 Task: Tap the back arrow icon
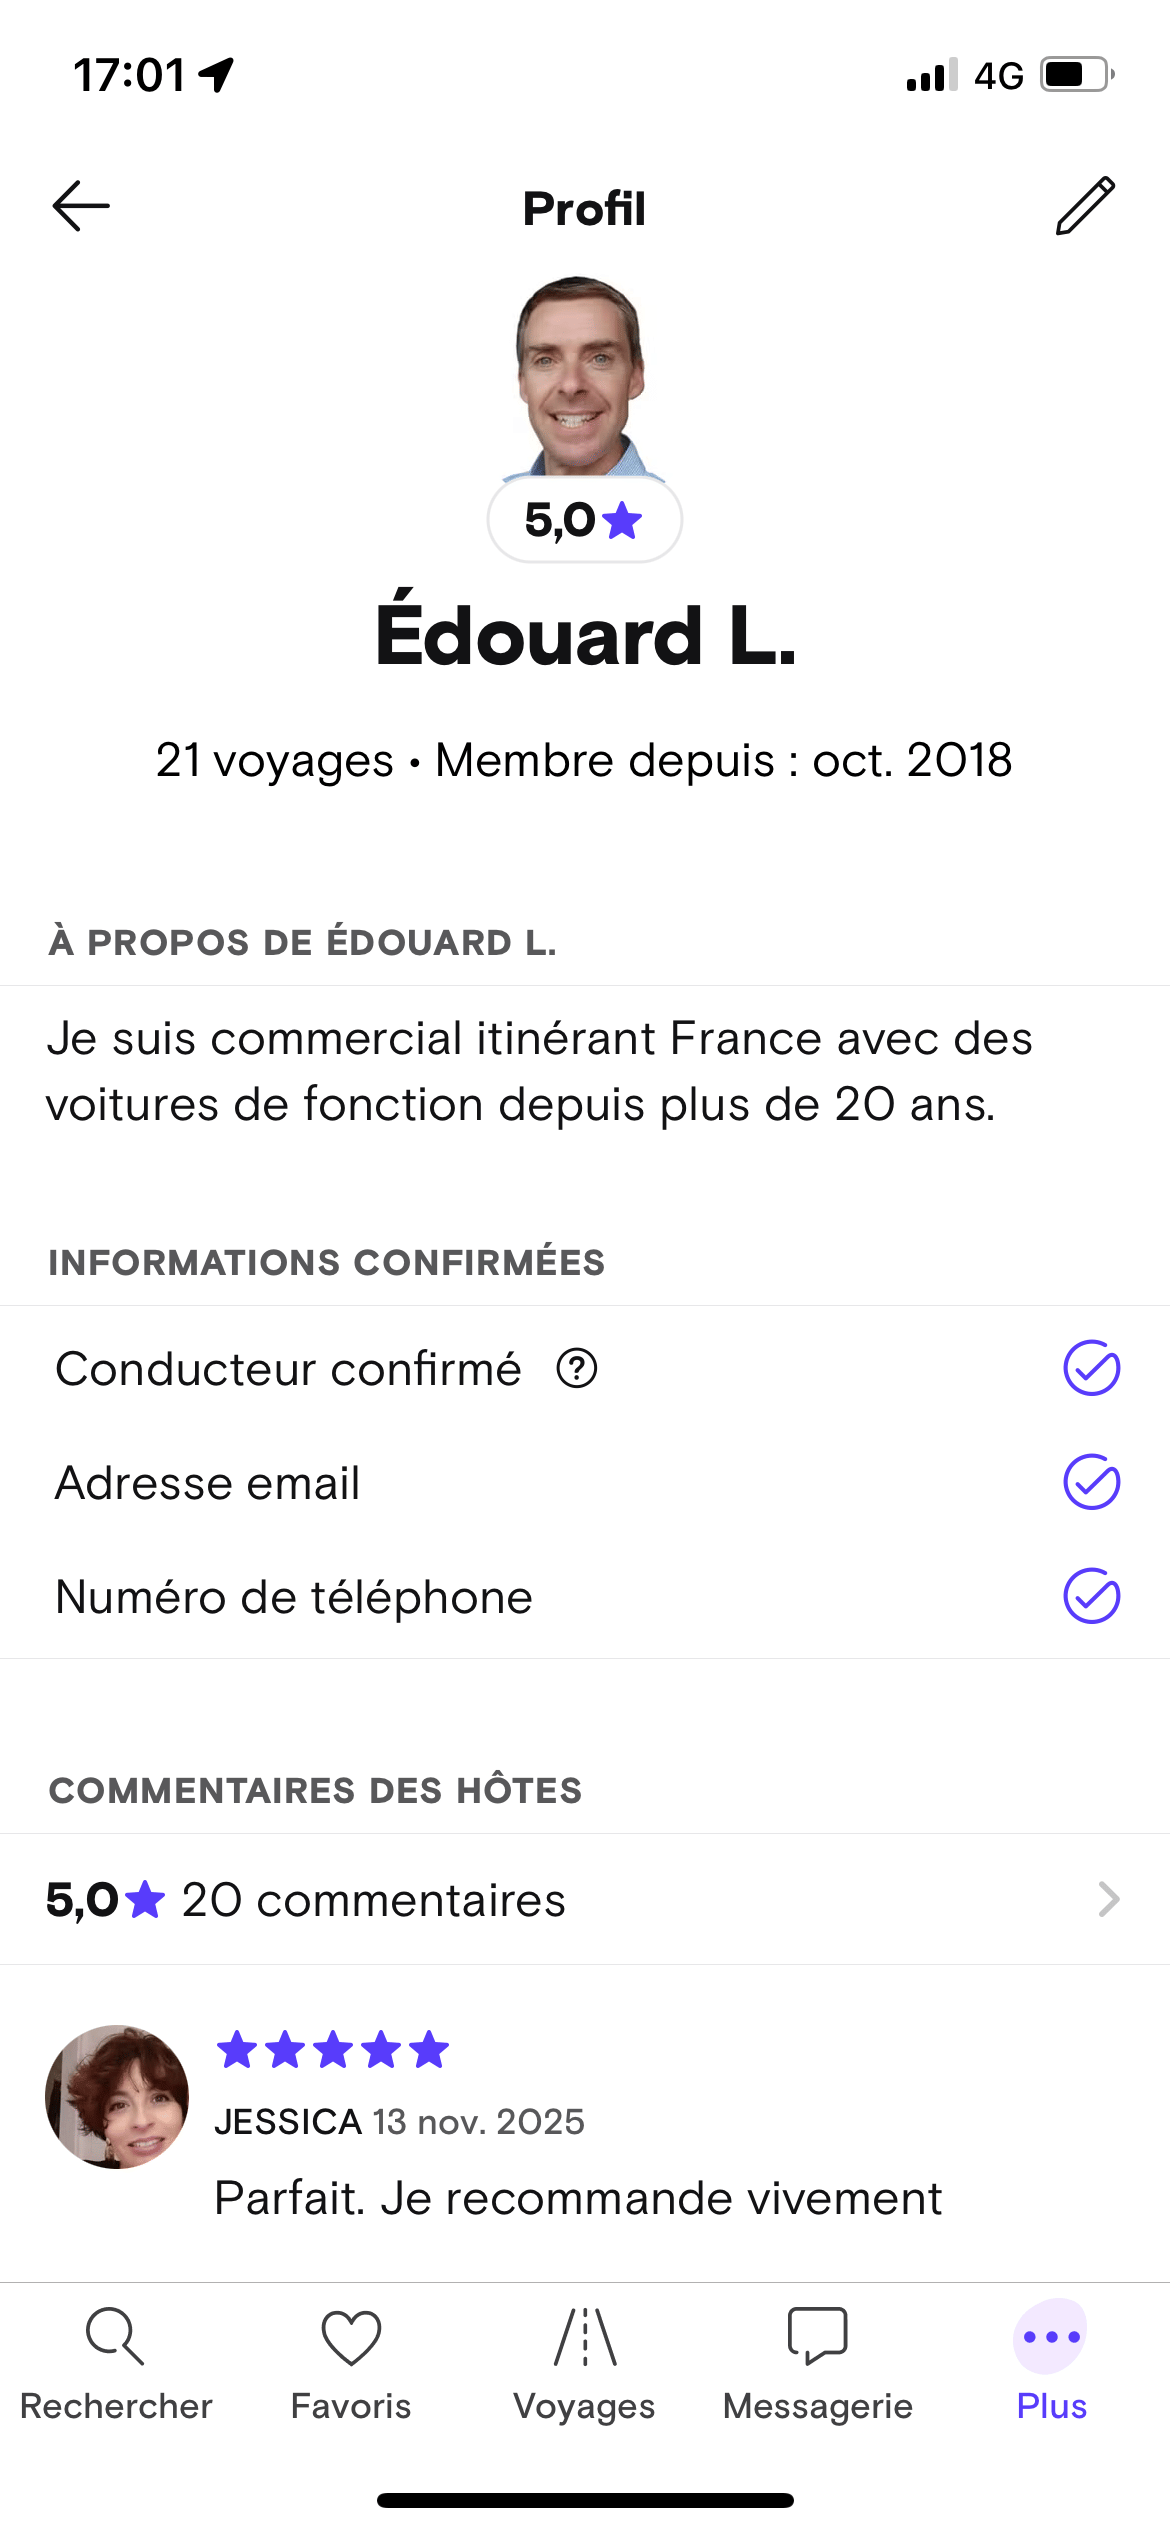point(81,207)
